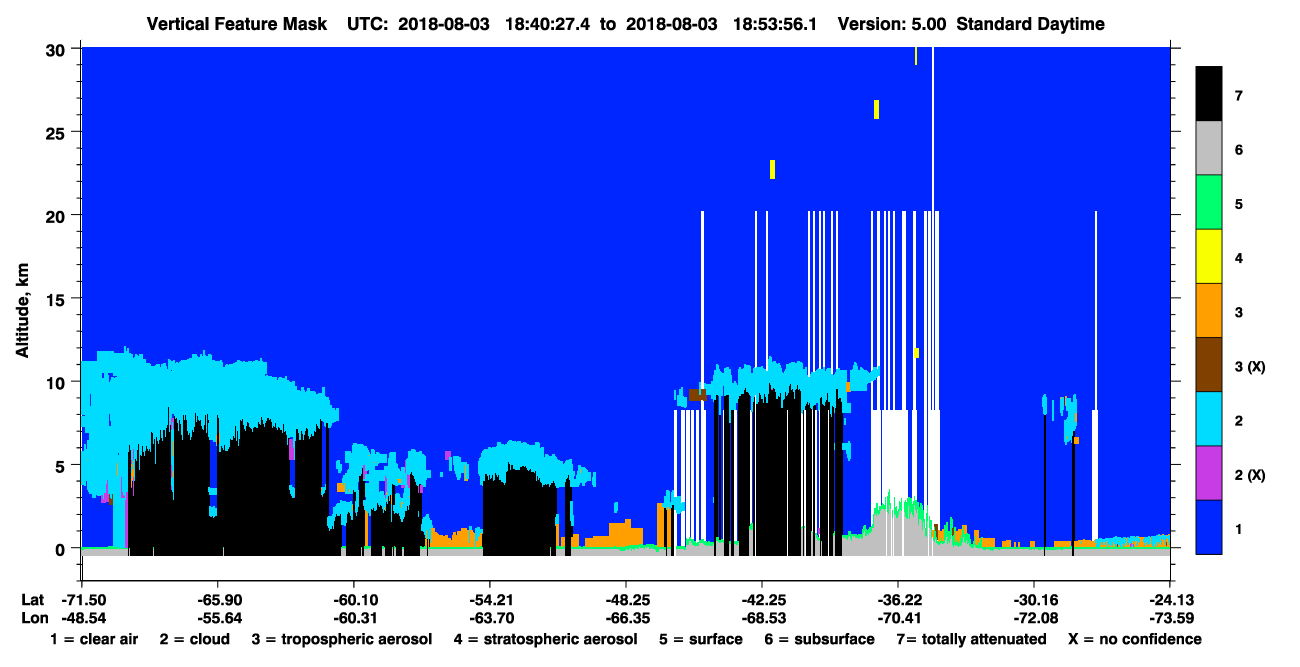1300x667 pixels.
Task: Click 'Version: 5.00' in the title
Action: [892, 24]
